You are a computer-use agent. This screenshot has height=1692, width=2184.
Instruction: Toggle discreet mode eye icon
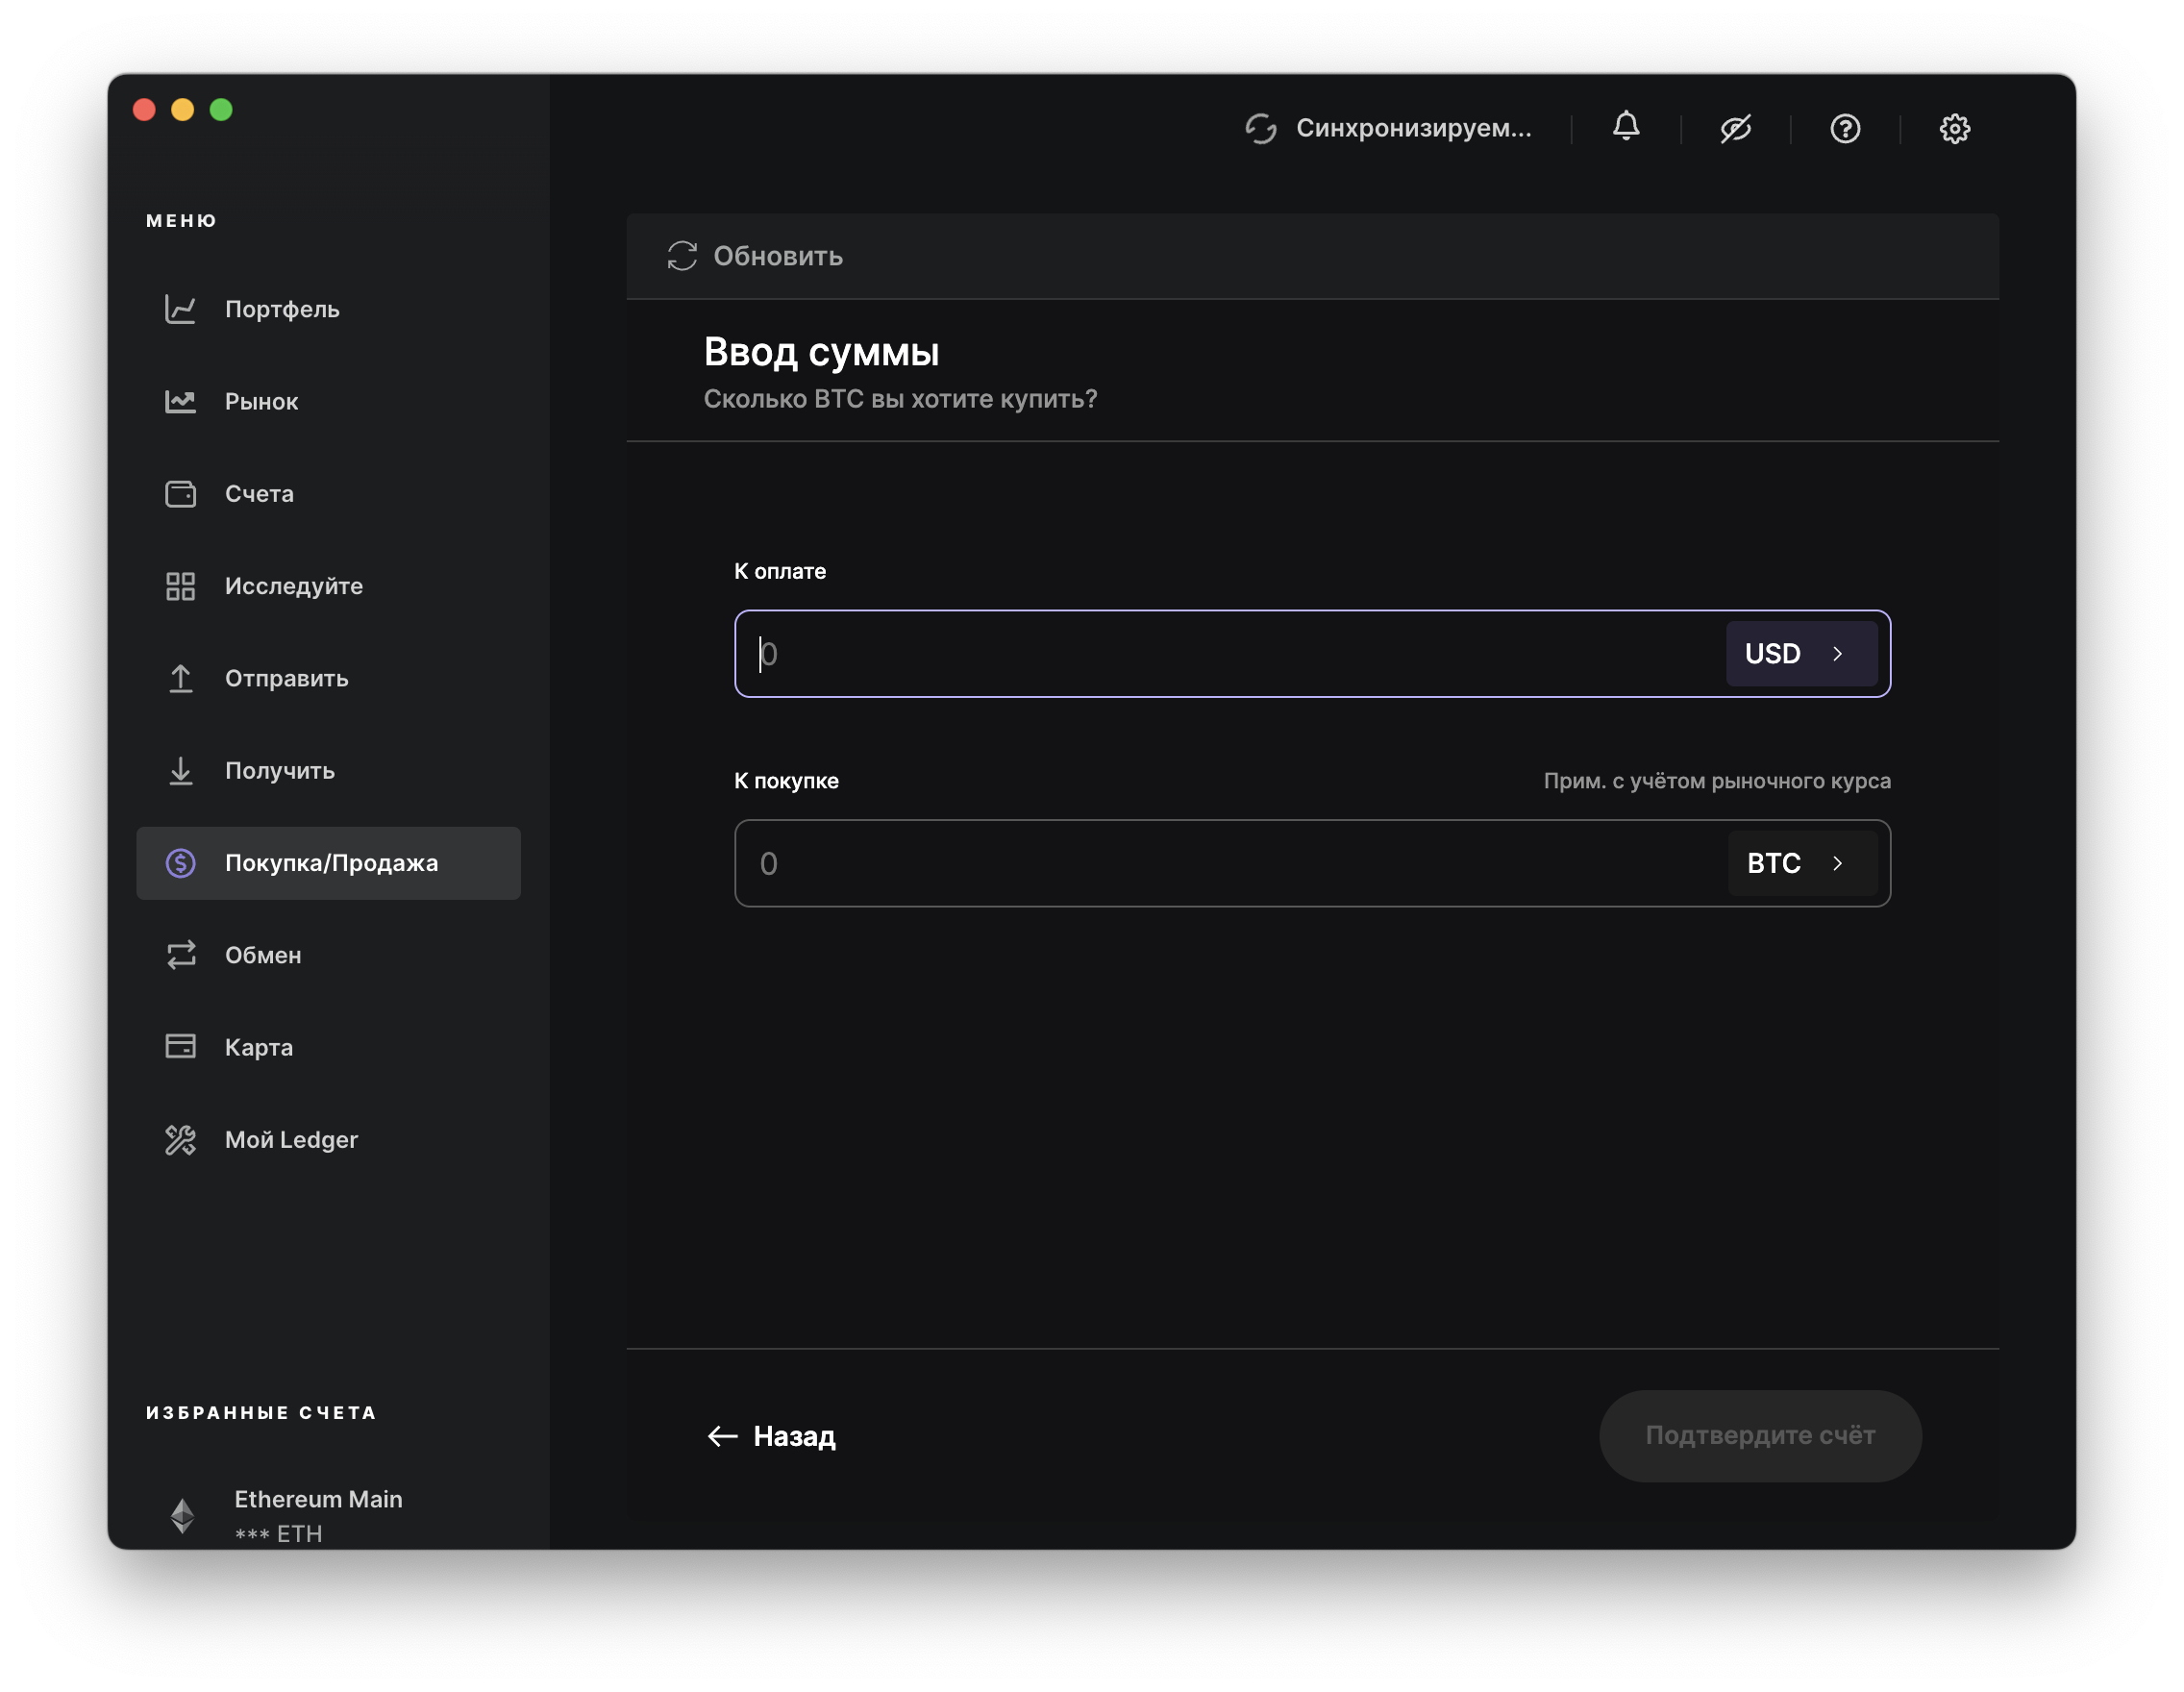[1735, 128]
